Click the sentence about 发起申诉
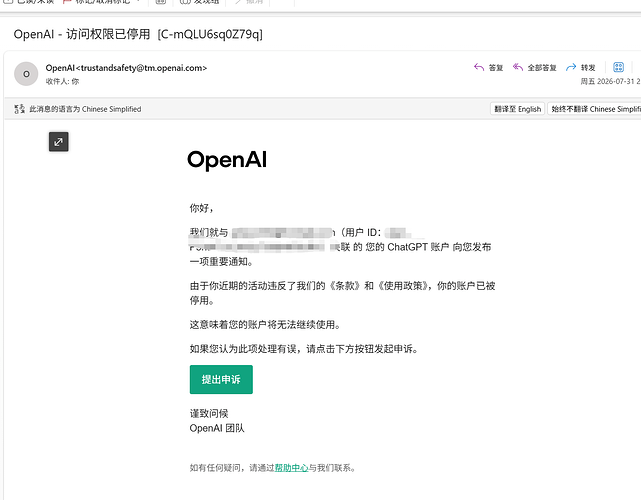 coord(304,349)
